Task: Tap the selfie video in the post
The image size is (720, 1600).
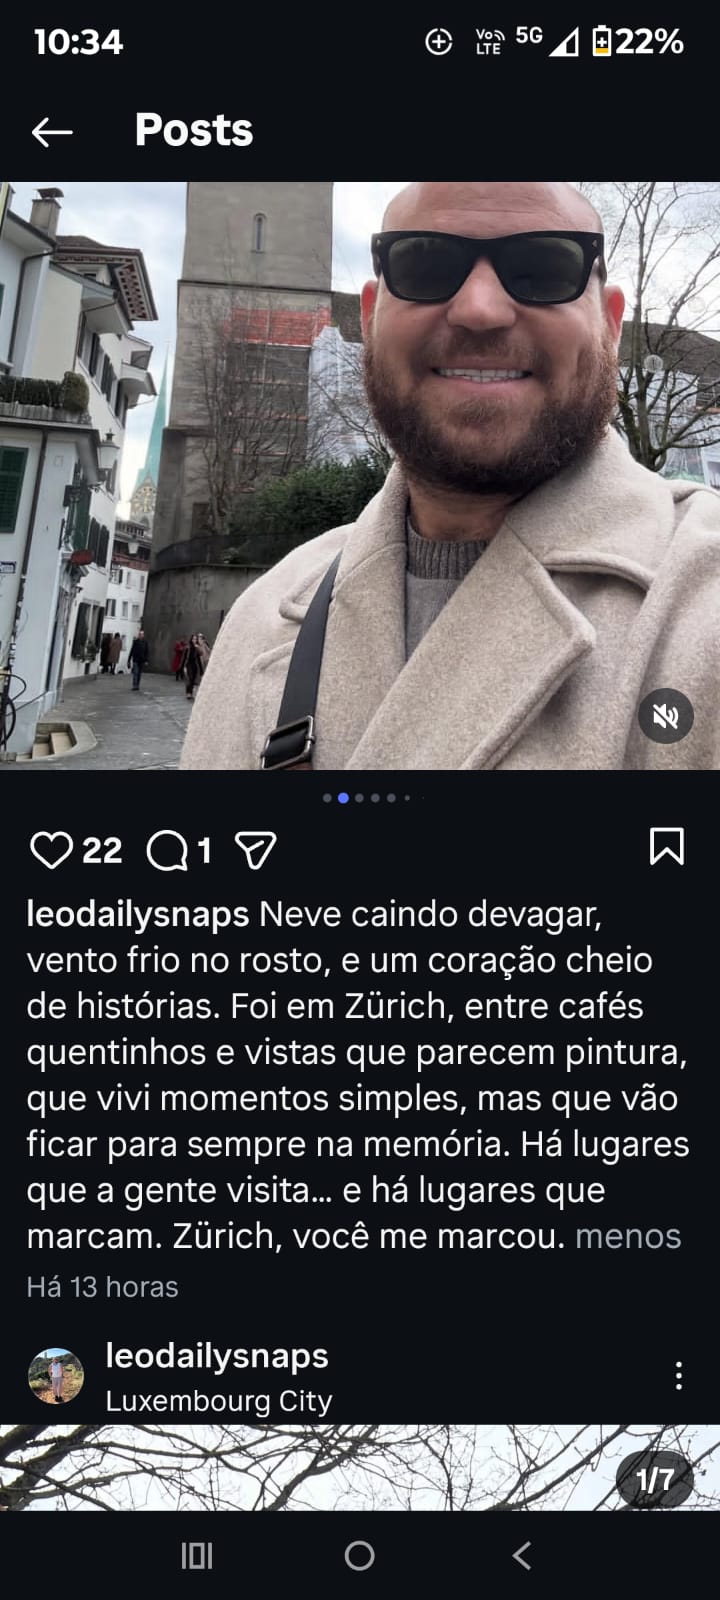Action: (360, 476)
